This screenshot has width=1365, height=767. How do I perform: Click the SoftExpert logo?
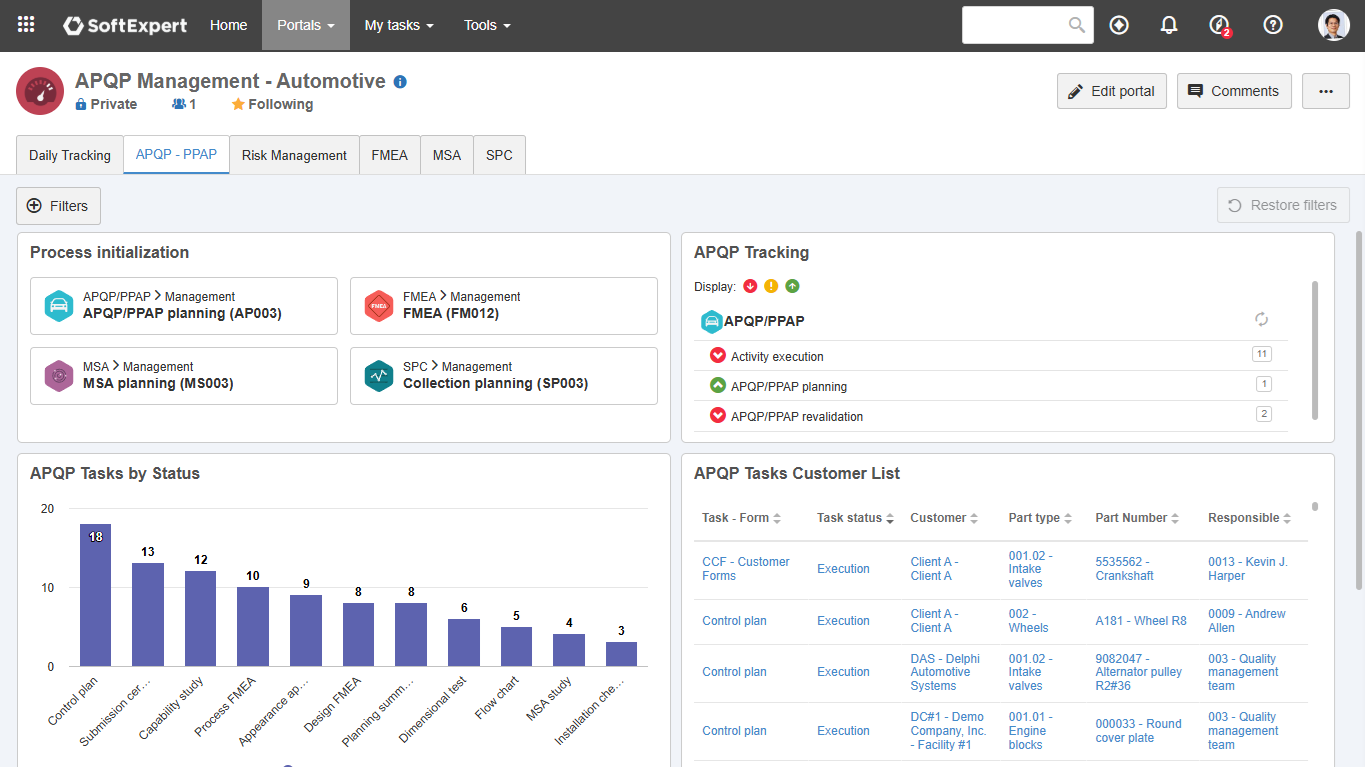tap(125, 25)
